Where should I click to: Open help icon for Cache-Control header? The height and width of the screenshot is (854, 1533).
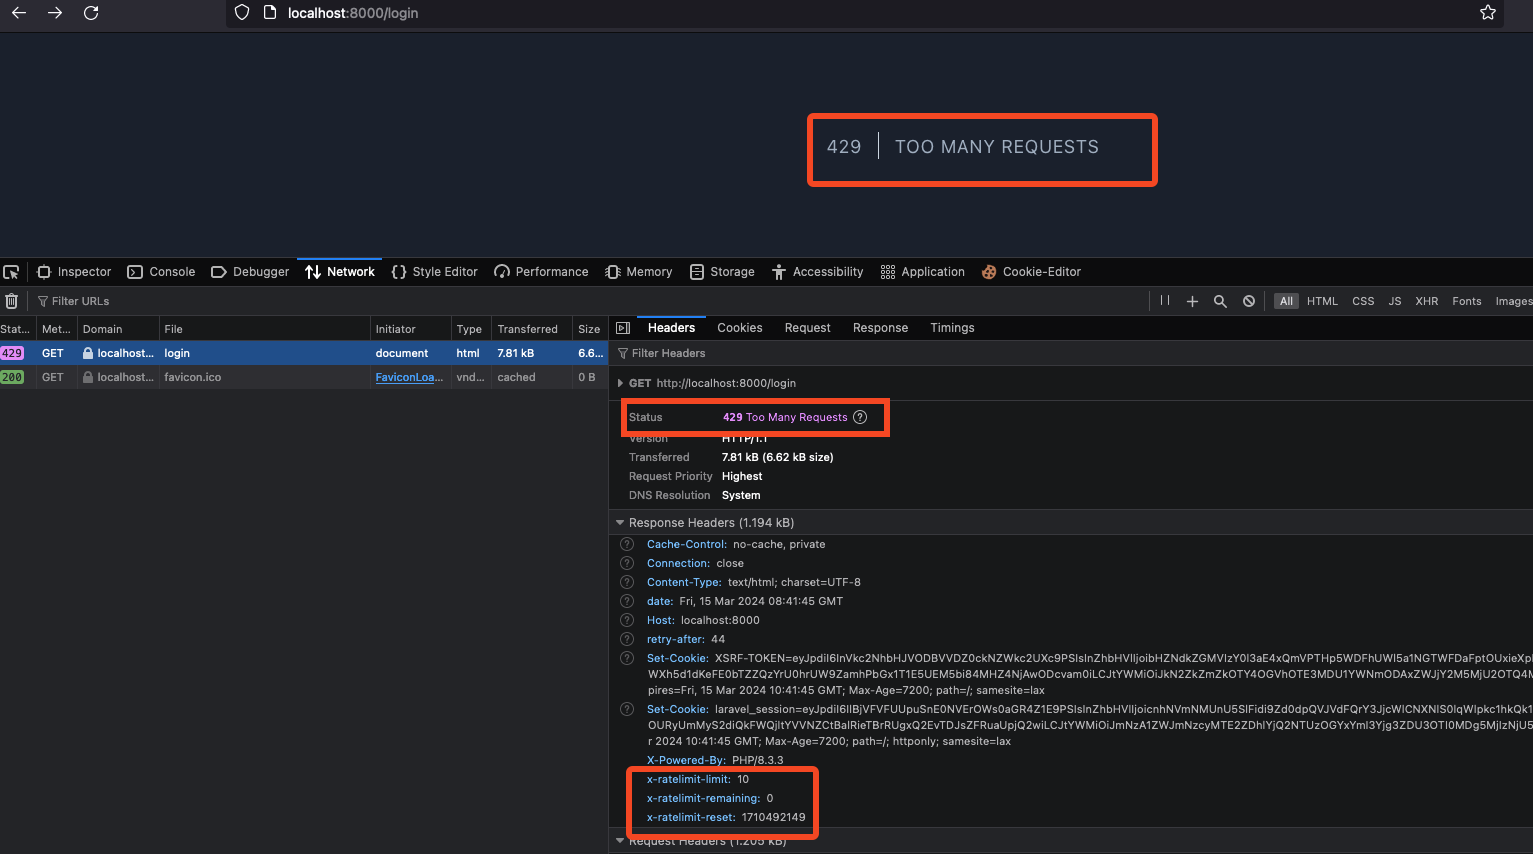[x=627, y=544]
